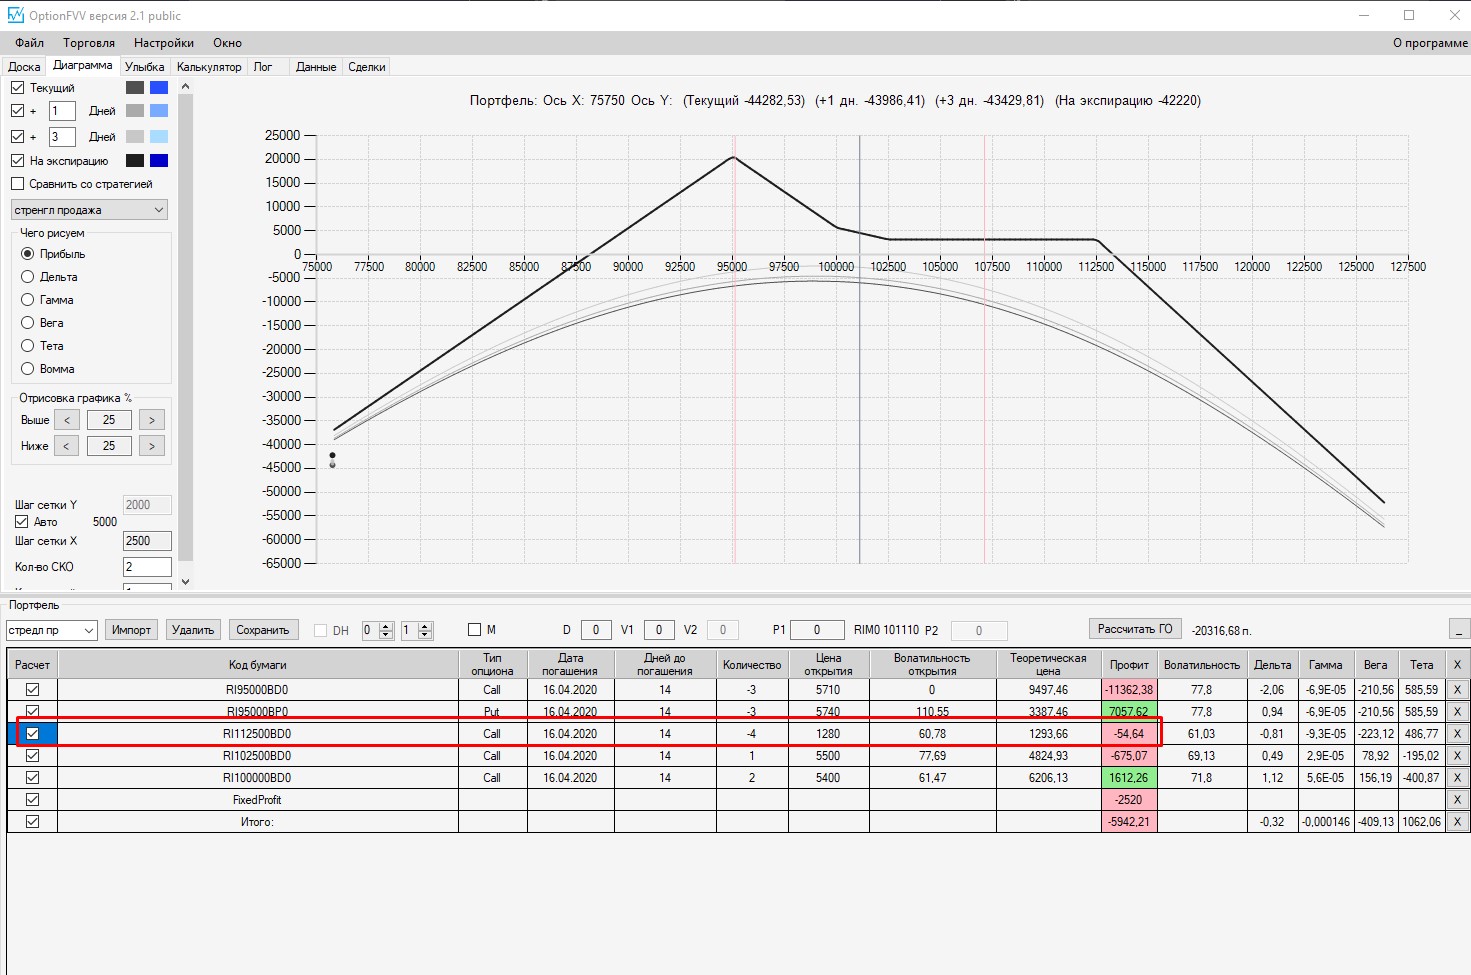The height and width of the screenshot is (975, 1471).
Task: Decrease the Ниже percentage with the left arrow
Action: tap(66, 446)
